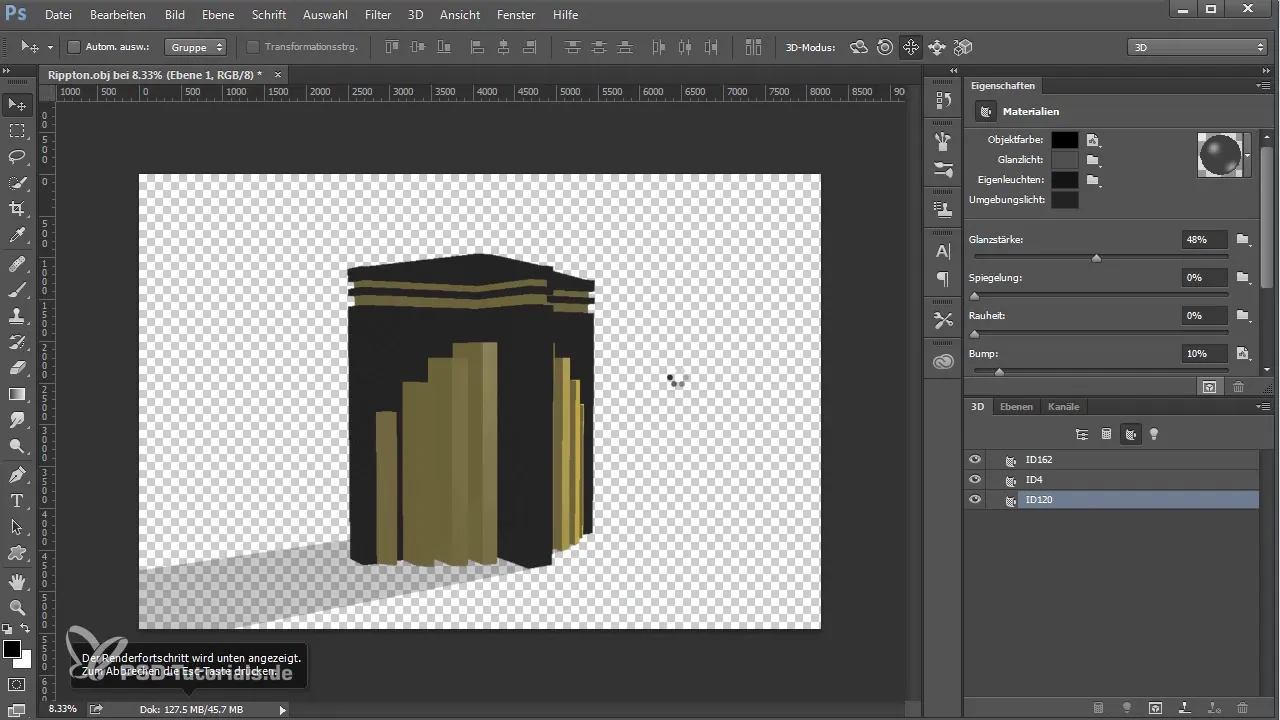This screenshot has width=1280, height=720.
Task: Click the foreground color swatch
Action: point(12,649)
